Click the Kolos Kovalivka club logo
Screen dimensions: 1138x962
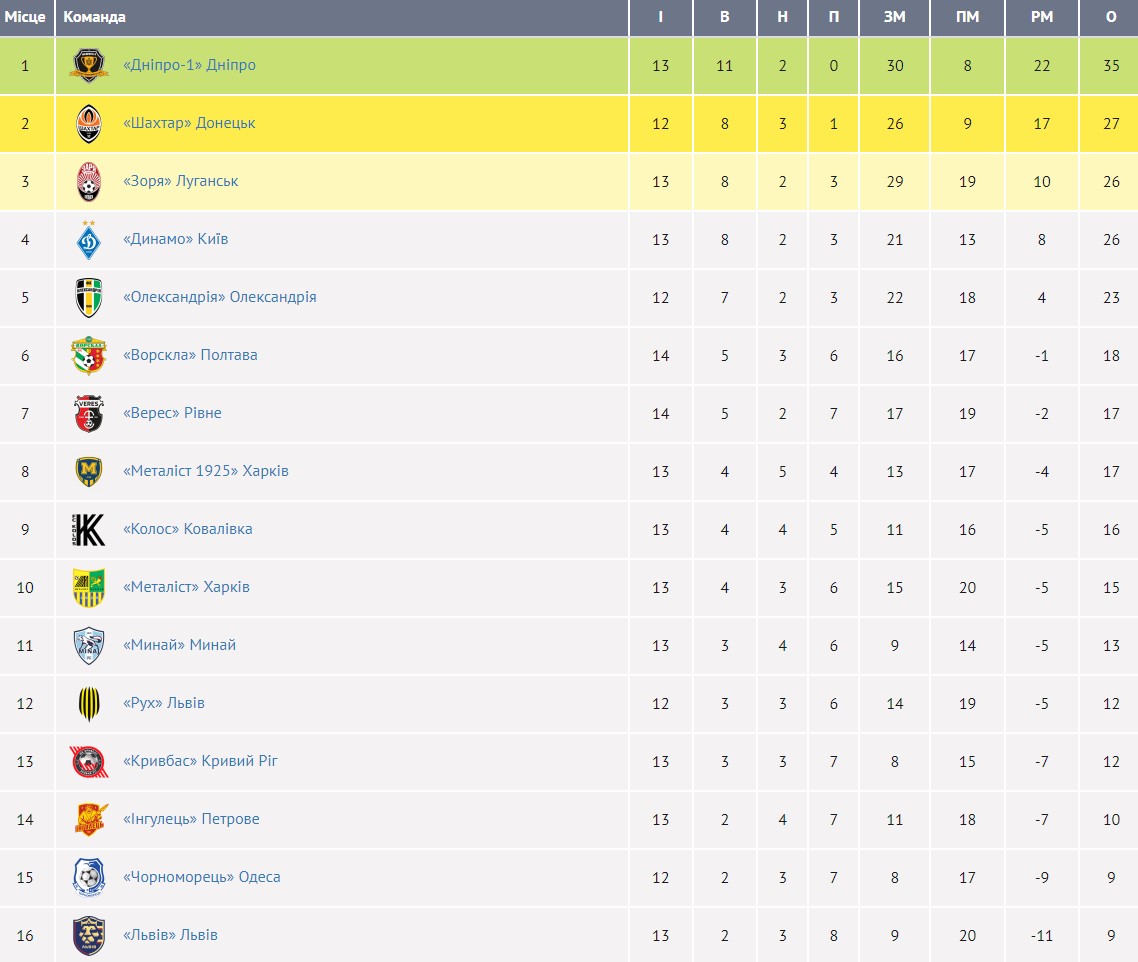coord(89,530)
